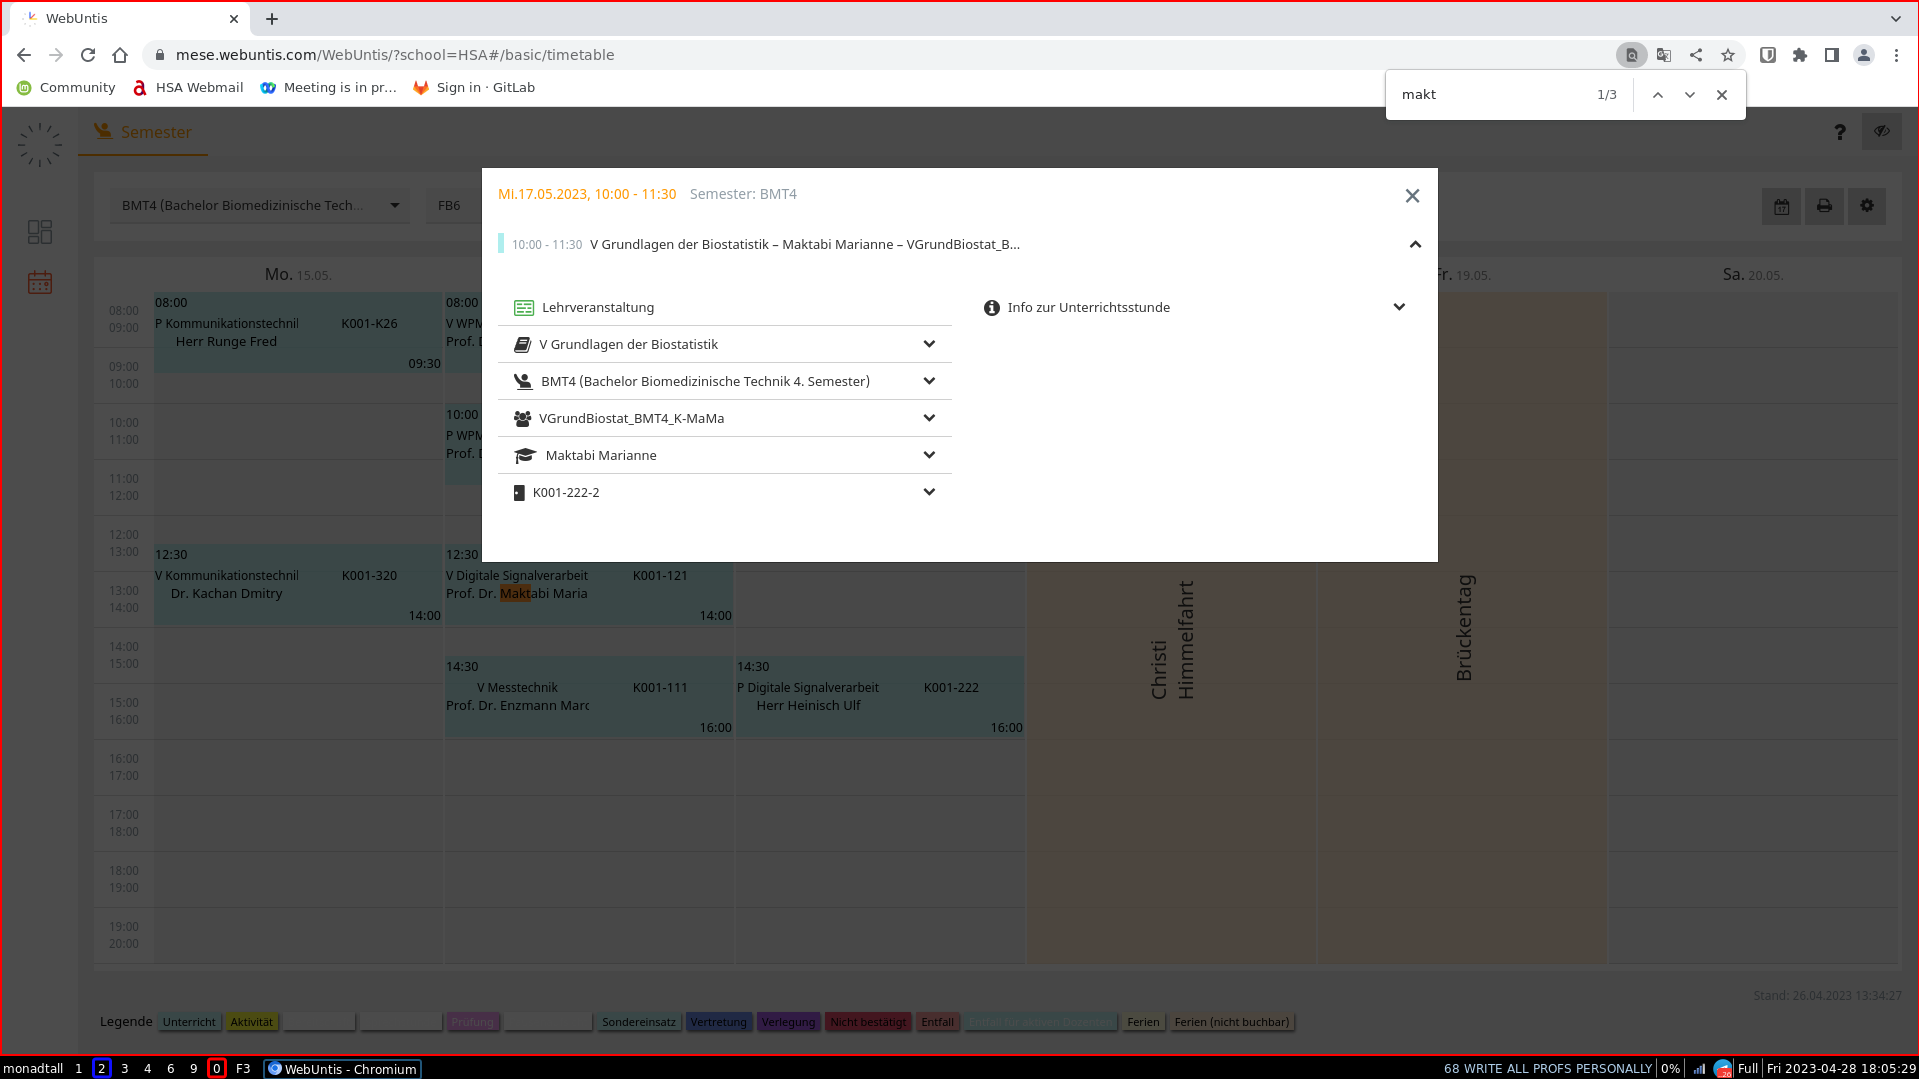Click the info circle icon

pyautogui.click(x=992, y=308)
